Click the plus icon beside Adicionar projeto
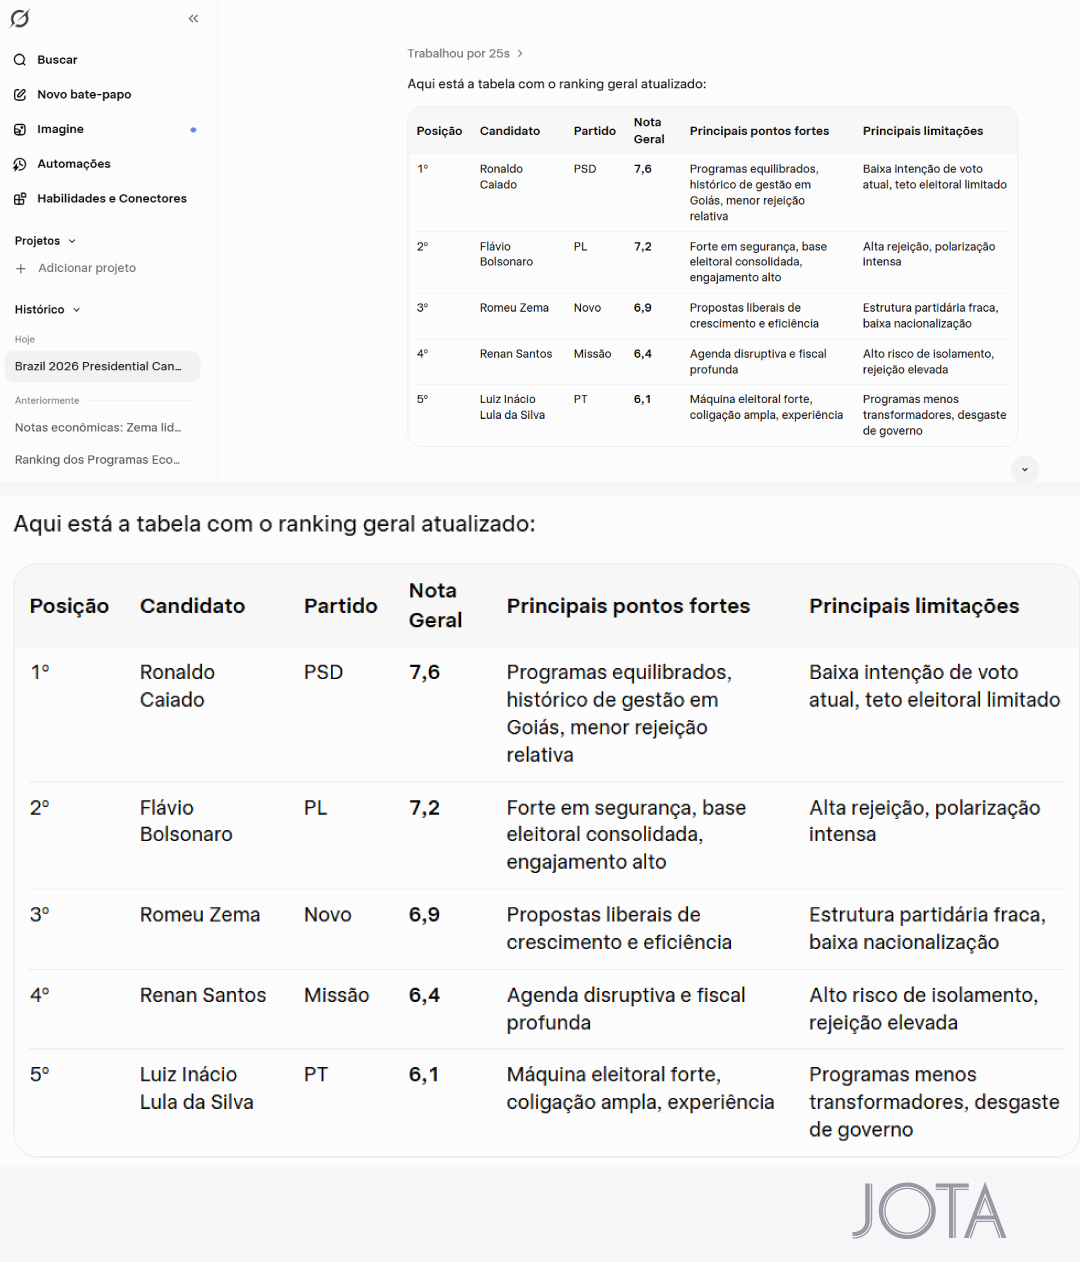Viewport: 1080px width, 1262px height. (x=21, y=268)
